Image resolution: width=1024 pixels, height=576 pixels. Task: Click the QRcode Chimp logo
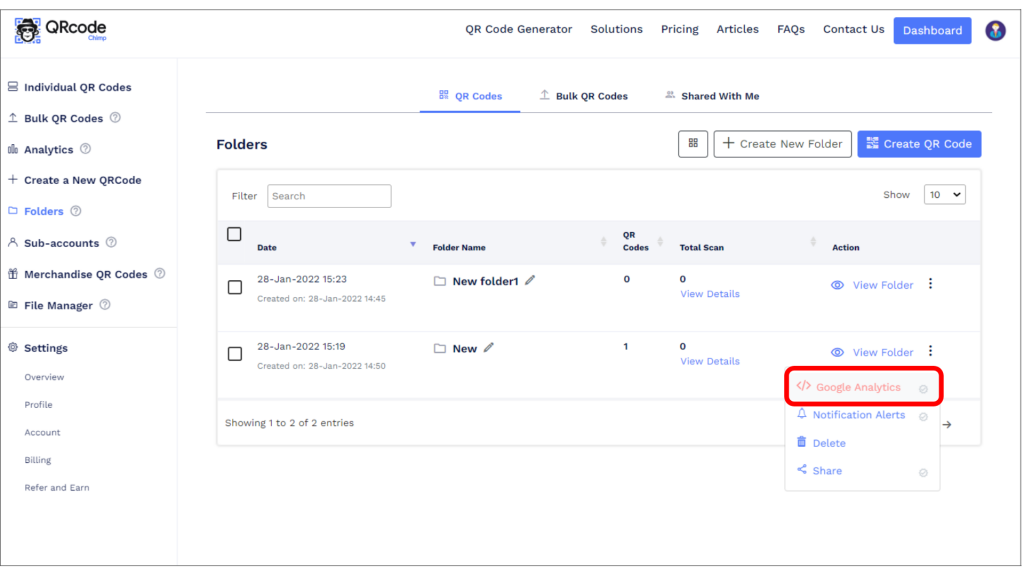61,30
